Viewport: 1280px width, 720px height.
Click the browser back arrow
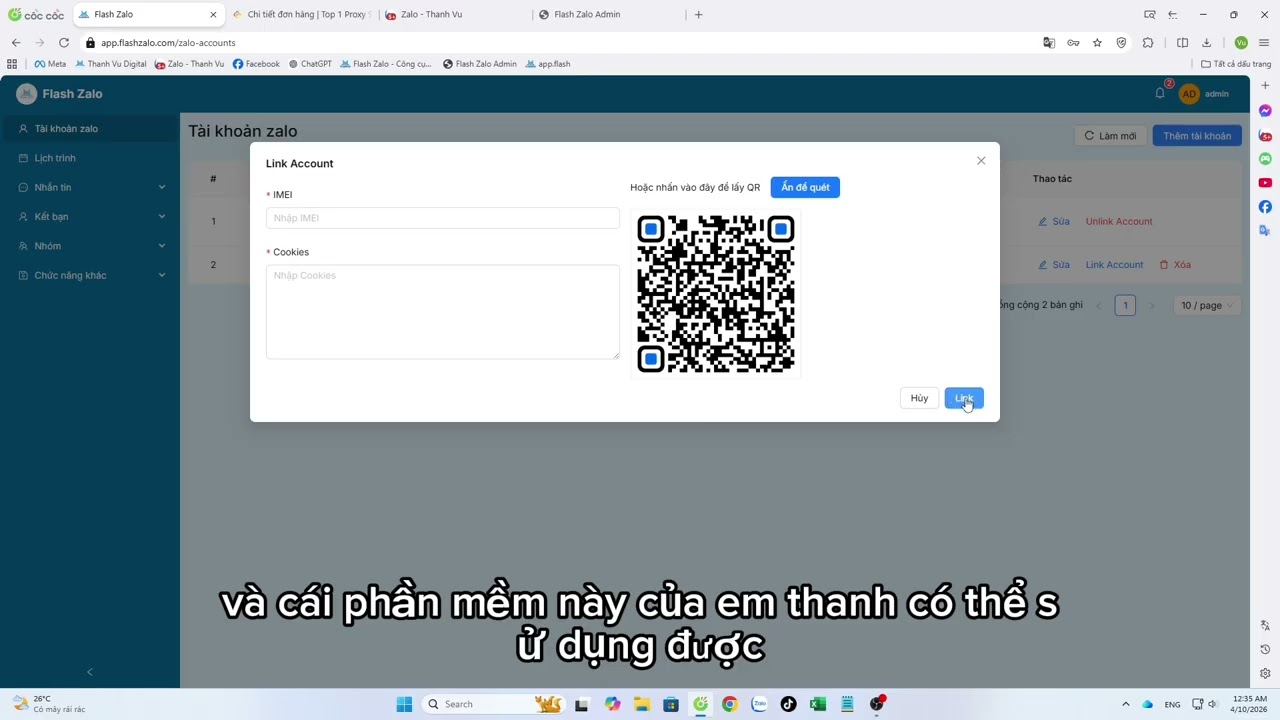16,43
